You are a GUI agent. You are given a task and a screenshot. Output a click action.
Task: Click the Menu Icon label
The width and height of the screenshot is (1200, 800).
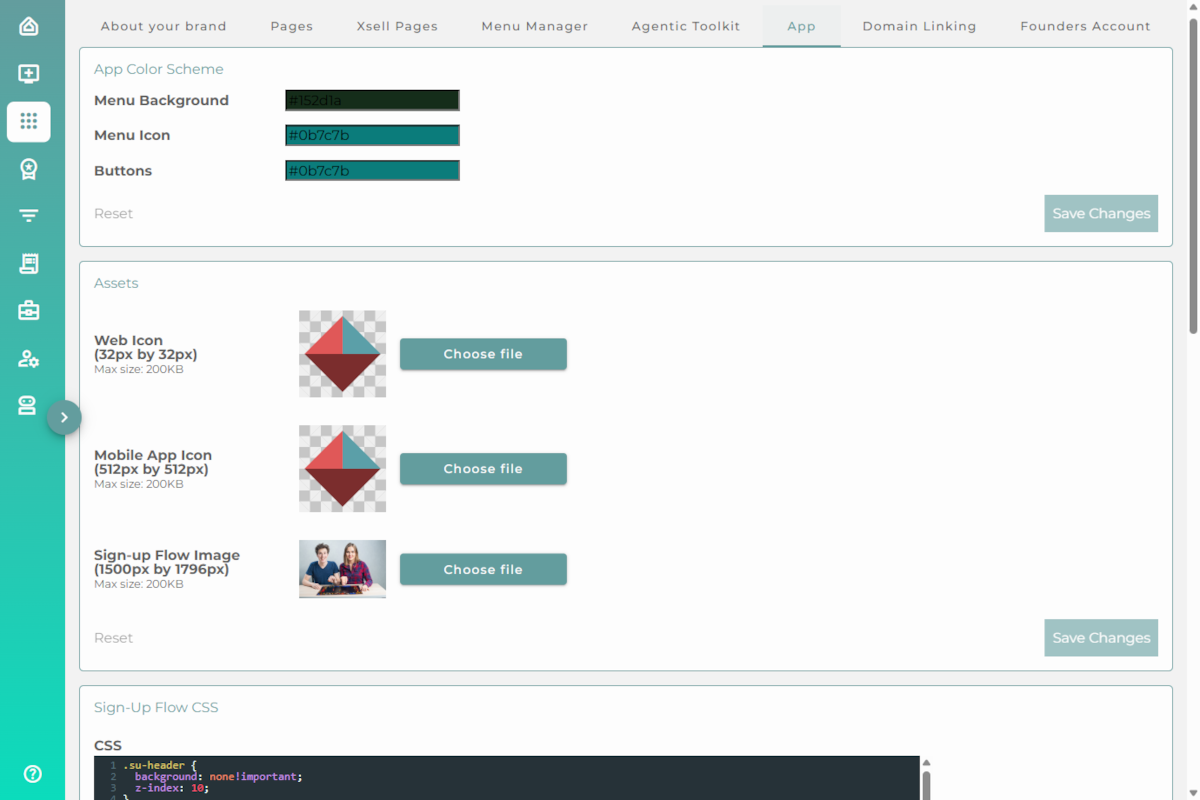pos(132,135)
